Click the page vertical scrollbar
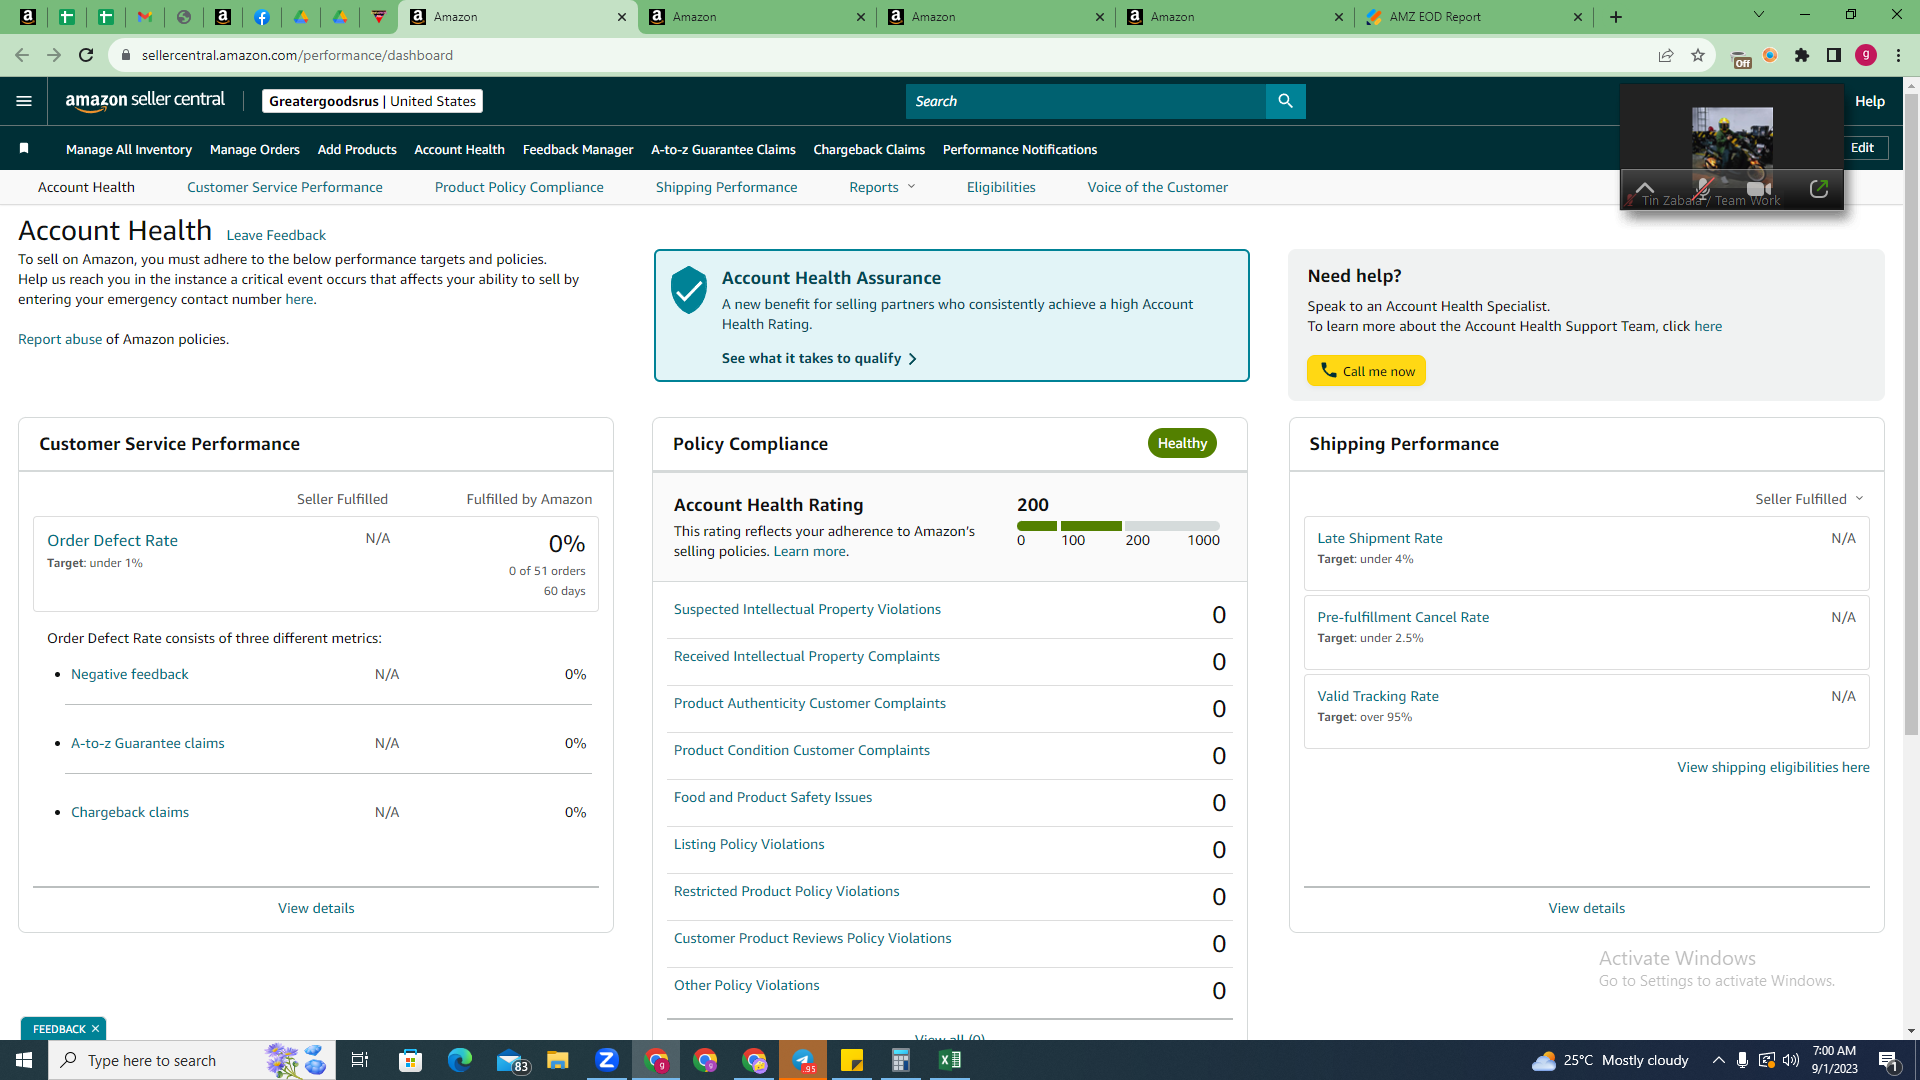The height and width of the screenshot is (1080, 1920). tap(1911, 415)
